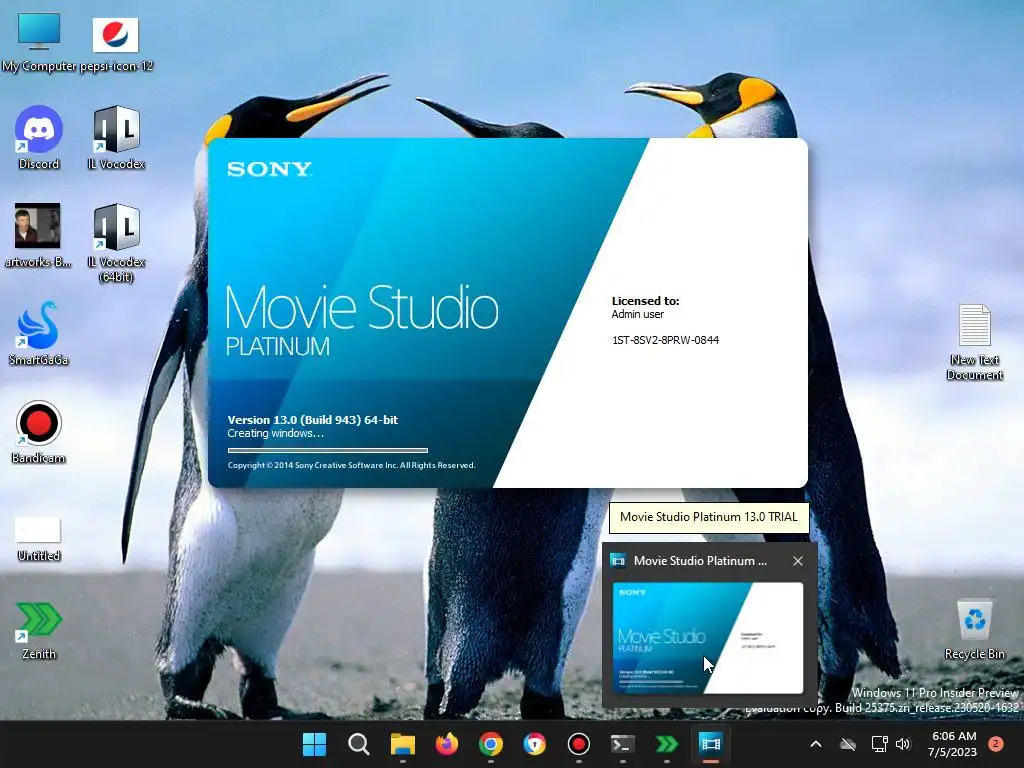
Task: Open the volume tray icon
Action: click(903, 744)
